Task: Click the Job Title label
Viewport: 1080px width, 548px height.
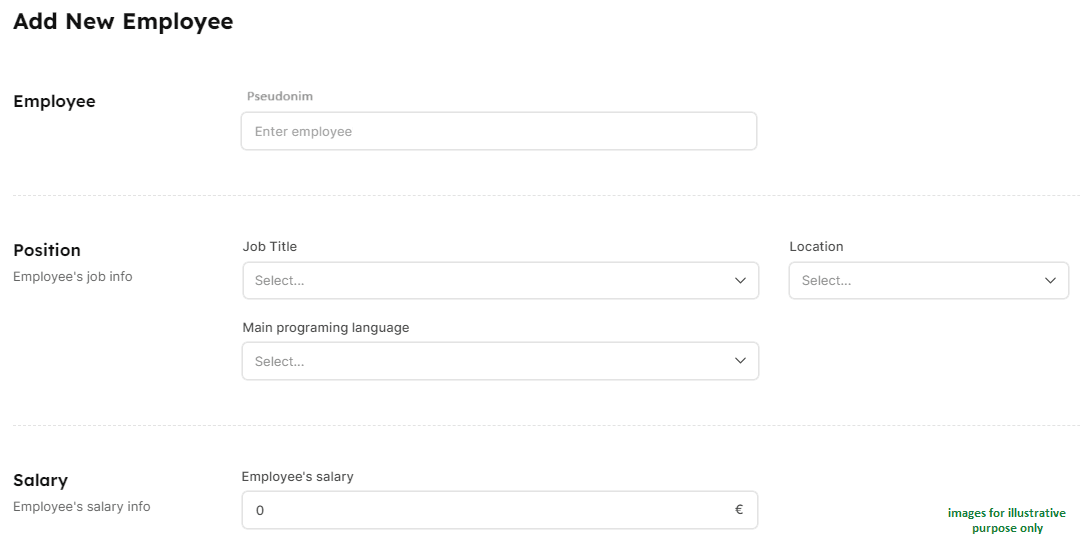Action: [270, 246]
